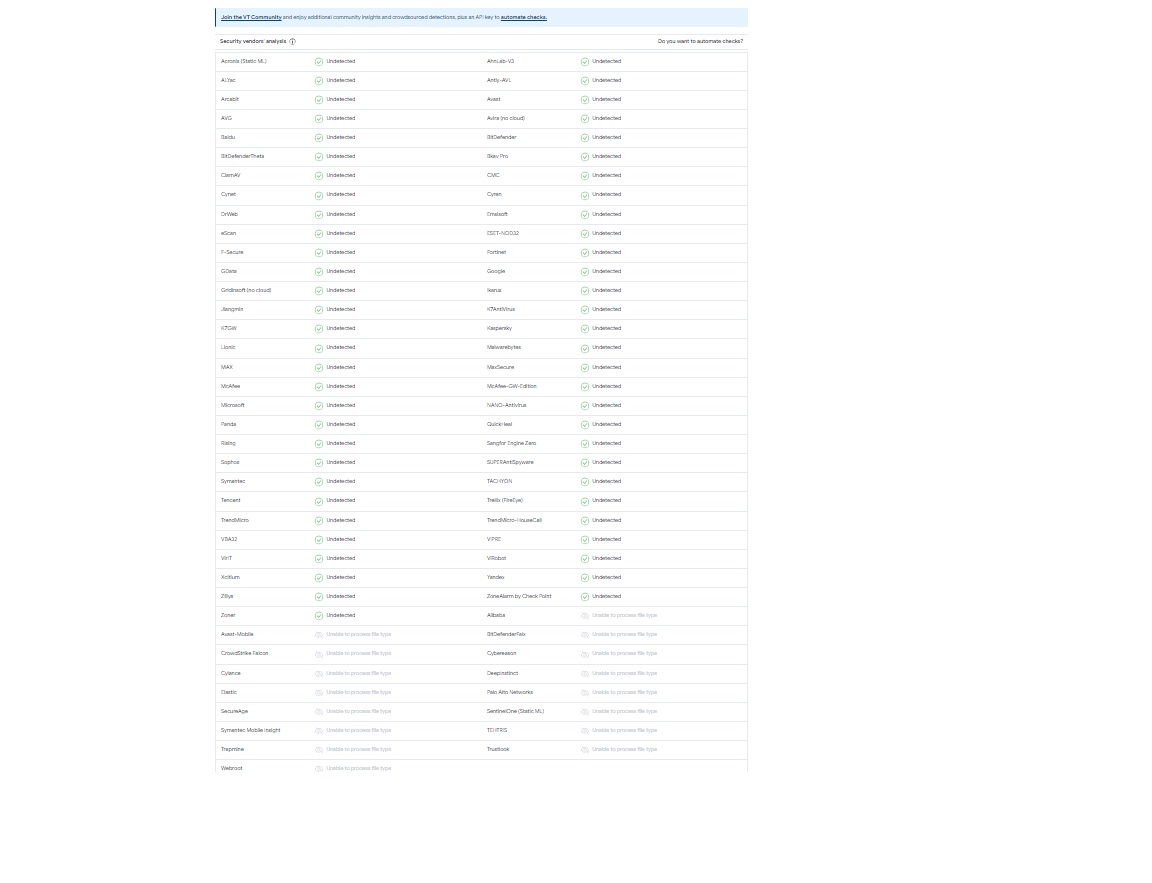The image size is (1152, 883).
Task: Click the check icon next to Microsoft
Action: (319, 406)
